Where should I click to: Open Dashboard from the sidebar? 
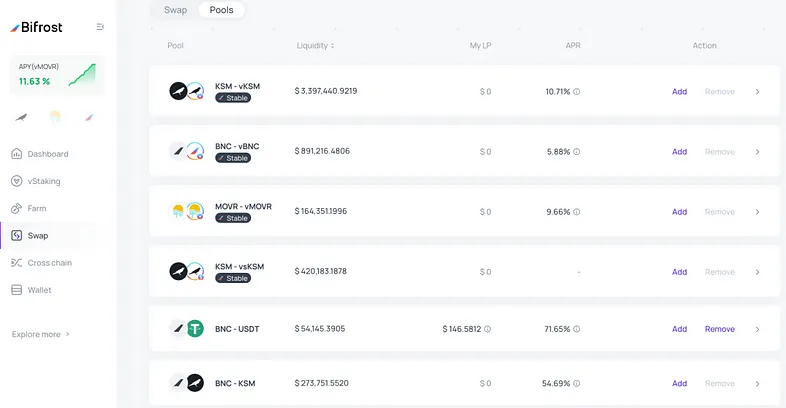point(48,154)
